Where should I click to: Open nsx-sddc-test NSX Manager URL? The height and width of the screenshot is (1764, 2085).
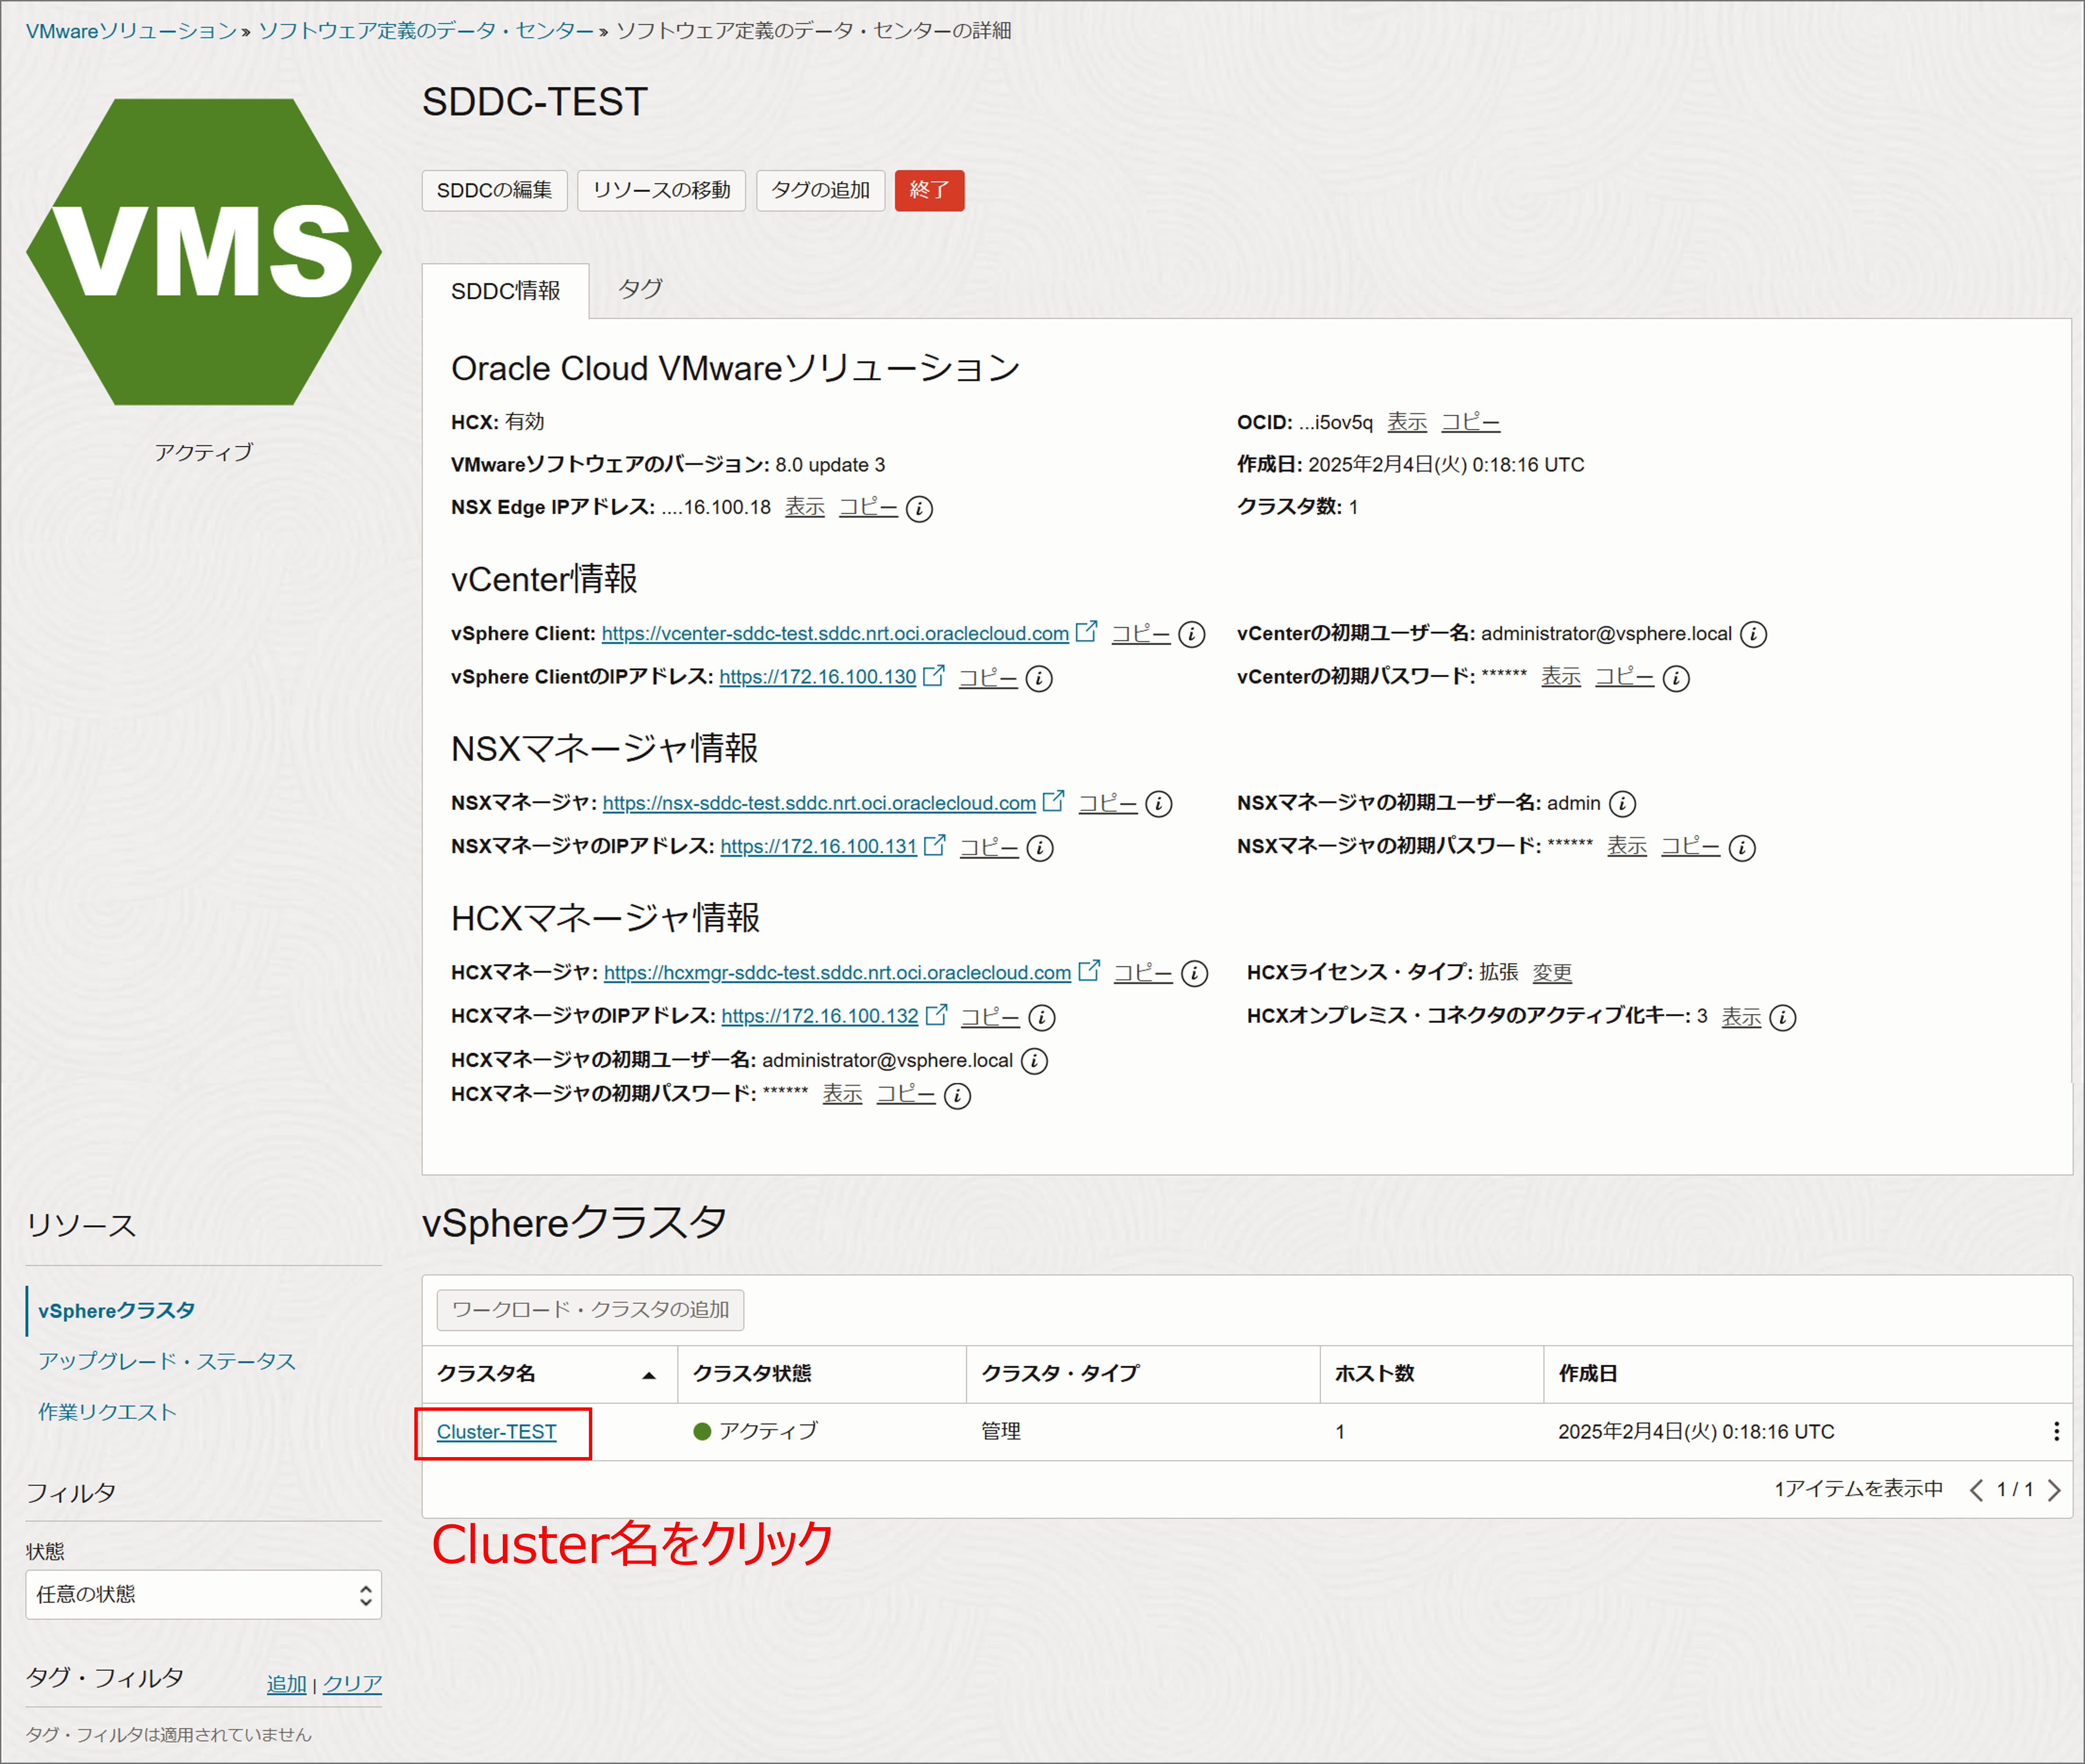(x=819, y=803)
